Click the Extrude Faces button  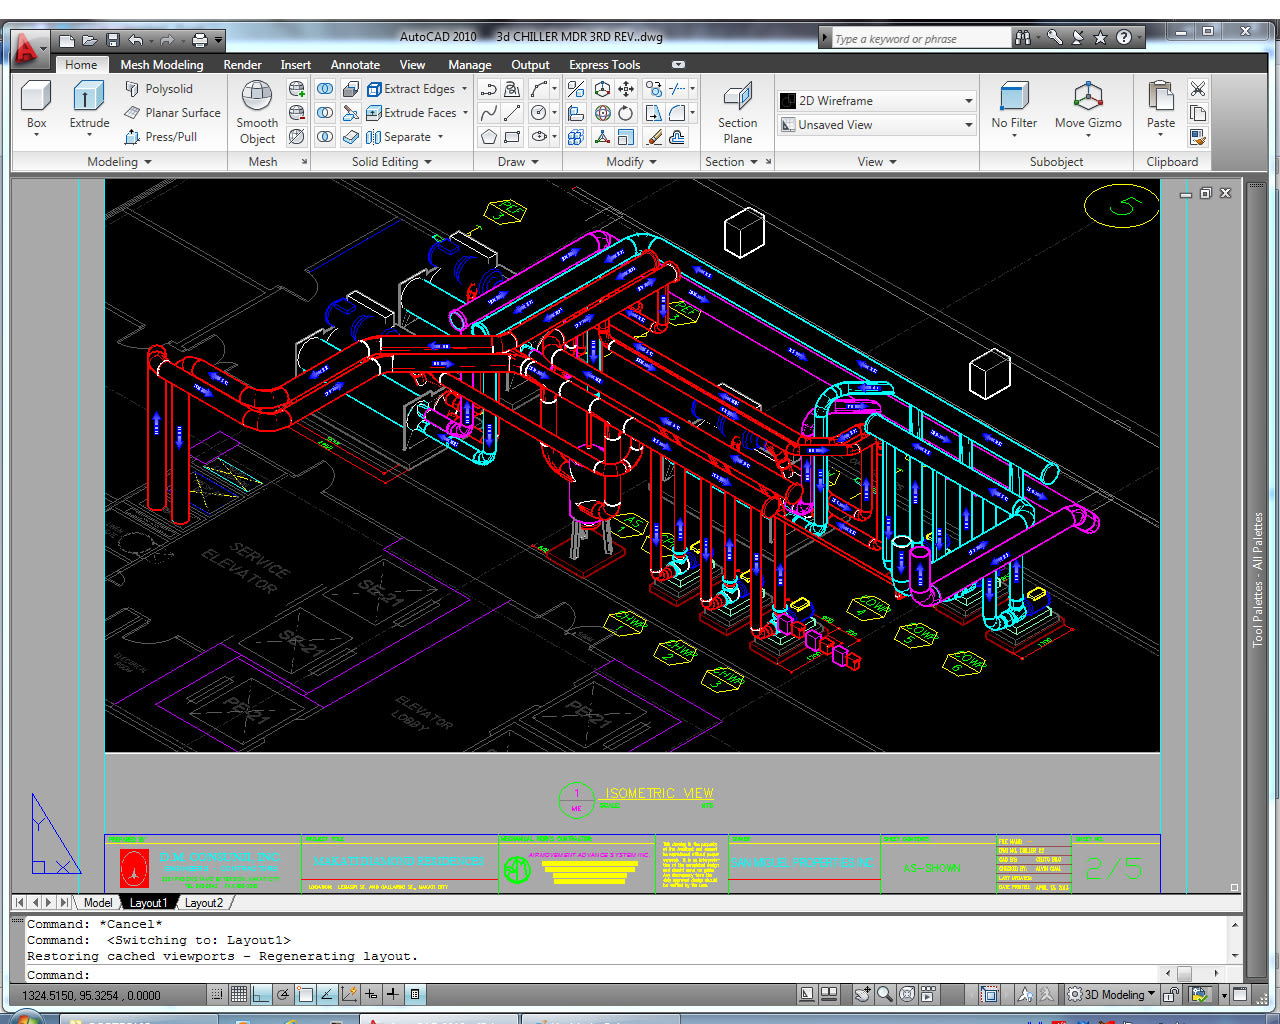point(417,113)
